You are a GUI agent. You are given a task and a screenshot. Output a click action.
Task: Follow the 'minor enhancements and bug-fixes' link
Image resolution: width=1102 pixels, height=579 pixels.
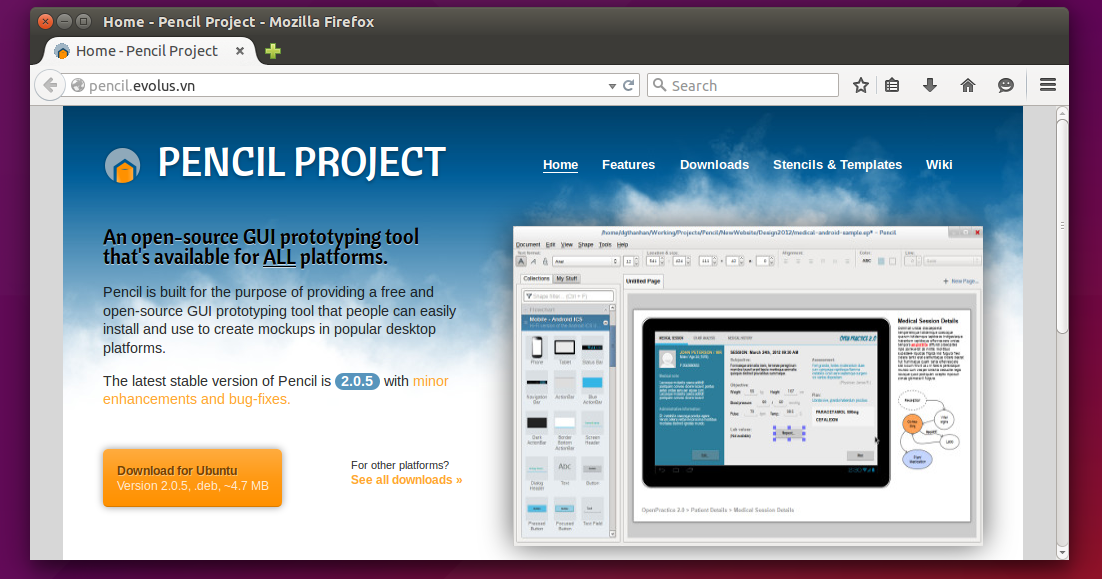(276, 390)
